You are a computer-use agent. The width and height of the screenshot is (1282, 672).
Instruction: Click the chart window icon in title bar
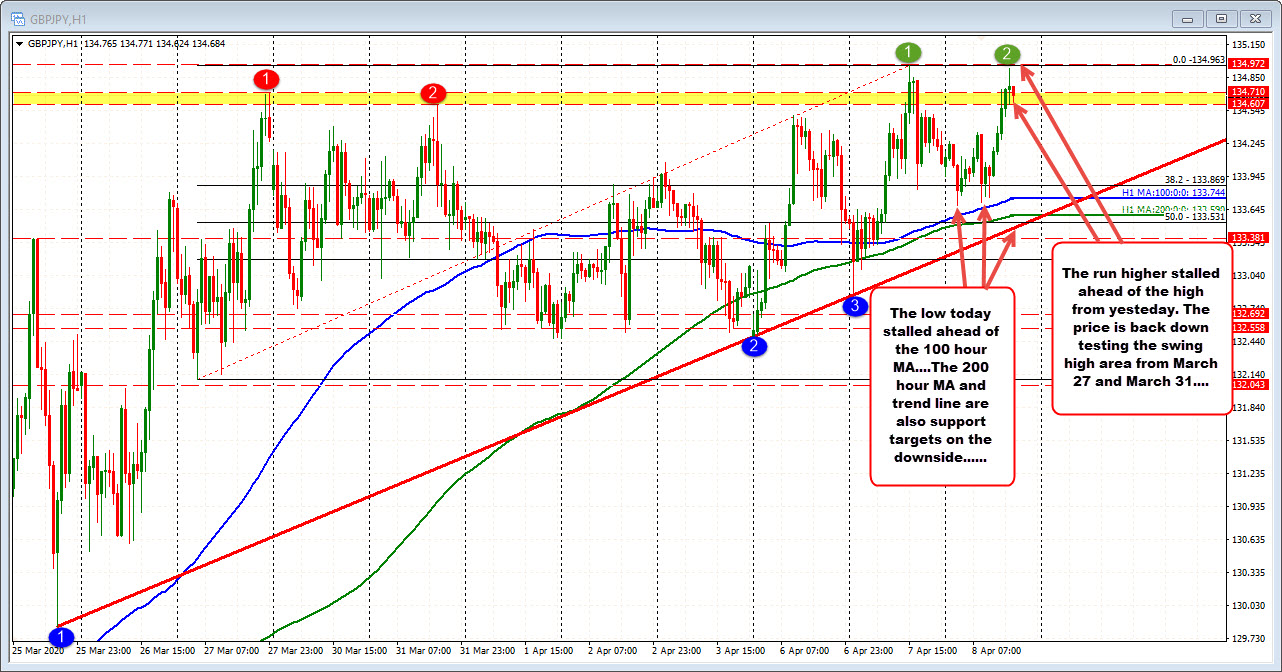[x=16, y=19]
